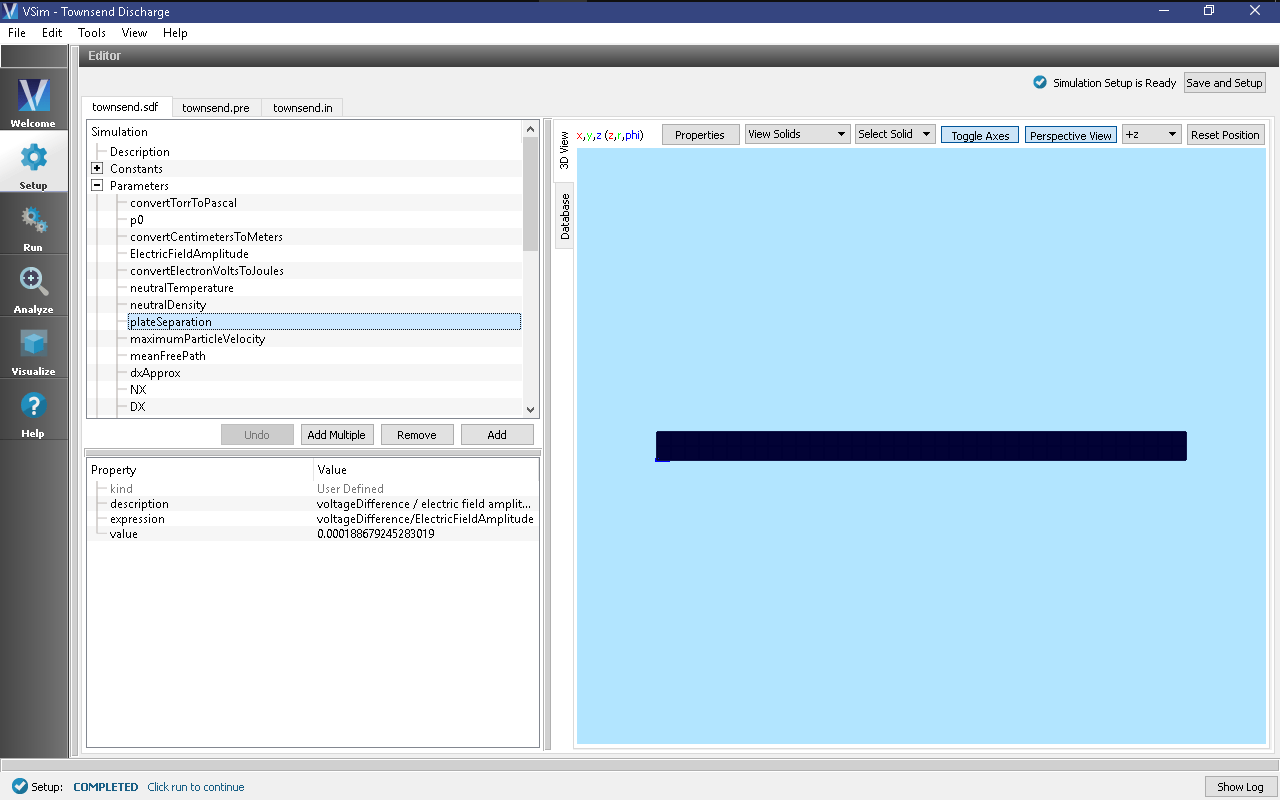
Task: Open Analyze via magnifier icon
Action: pyautogui.click(x=33, y=284)
